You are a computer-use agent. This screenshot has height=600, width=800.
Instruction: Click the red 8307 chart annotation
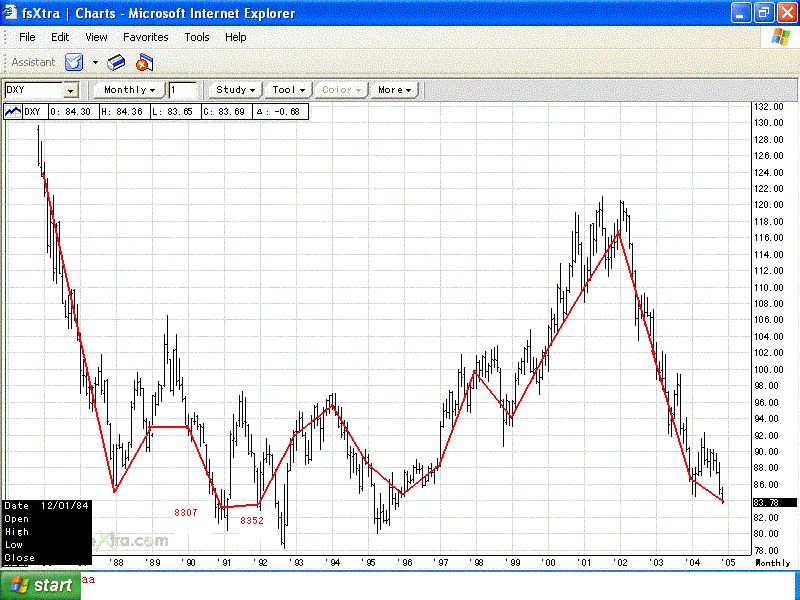pyautogui.click(x=186, y=513)
